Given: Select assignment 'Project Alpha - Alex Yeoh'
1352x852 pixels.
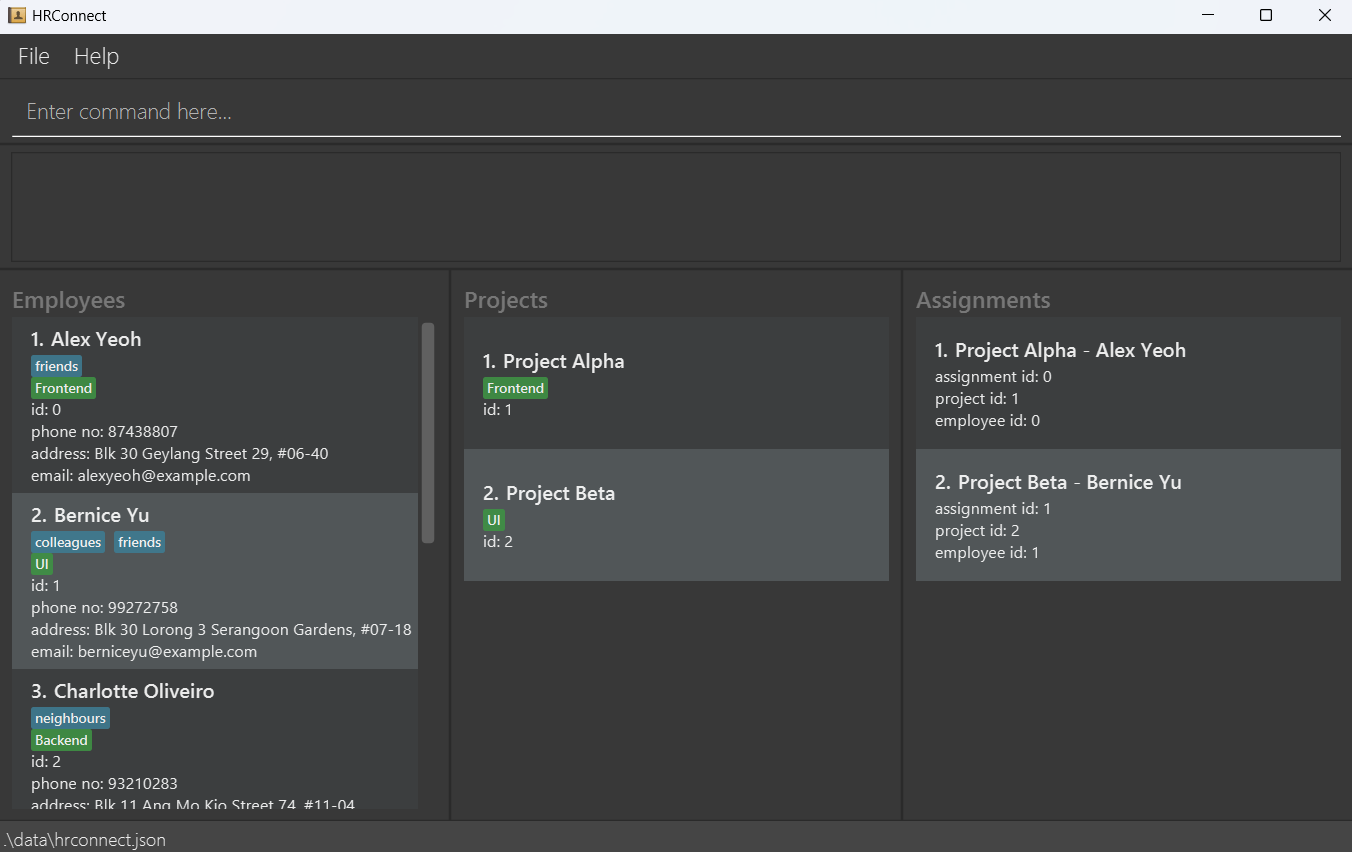Looking at the screenshot, I should [1128, 383].
